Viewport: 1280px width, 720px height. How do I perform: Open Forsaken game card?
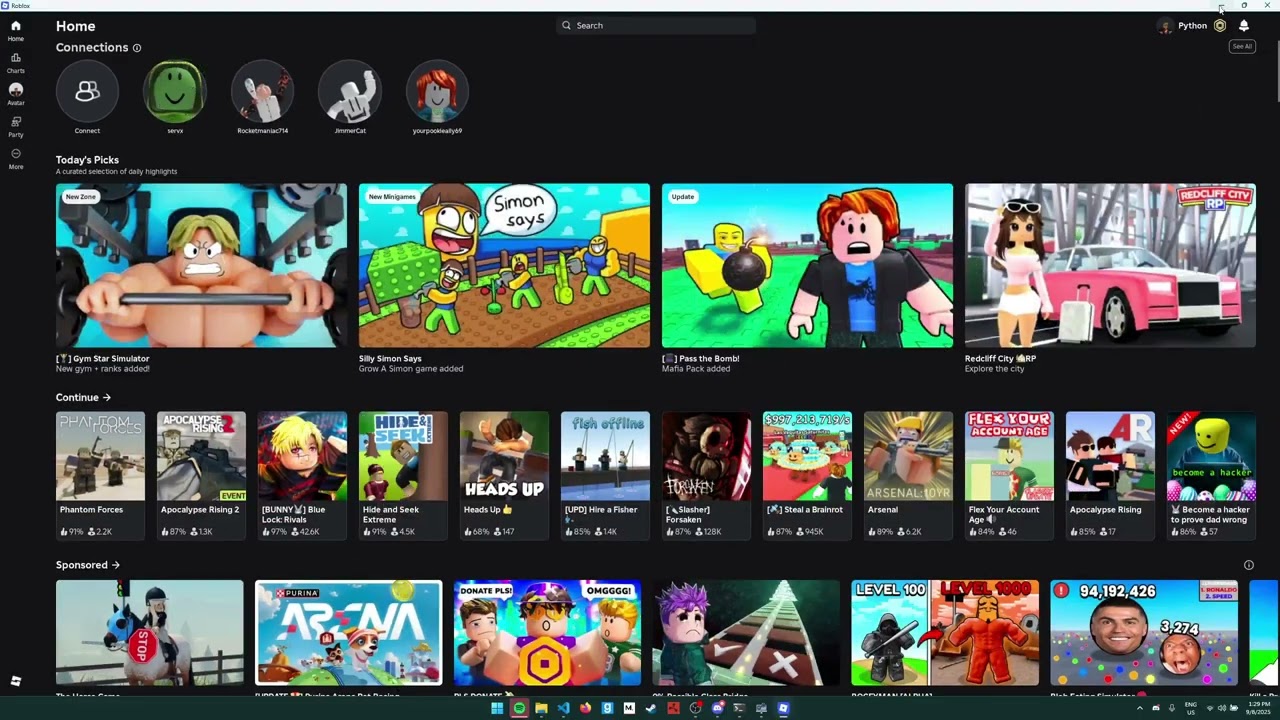pos(706,475)
